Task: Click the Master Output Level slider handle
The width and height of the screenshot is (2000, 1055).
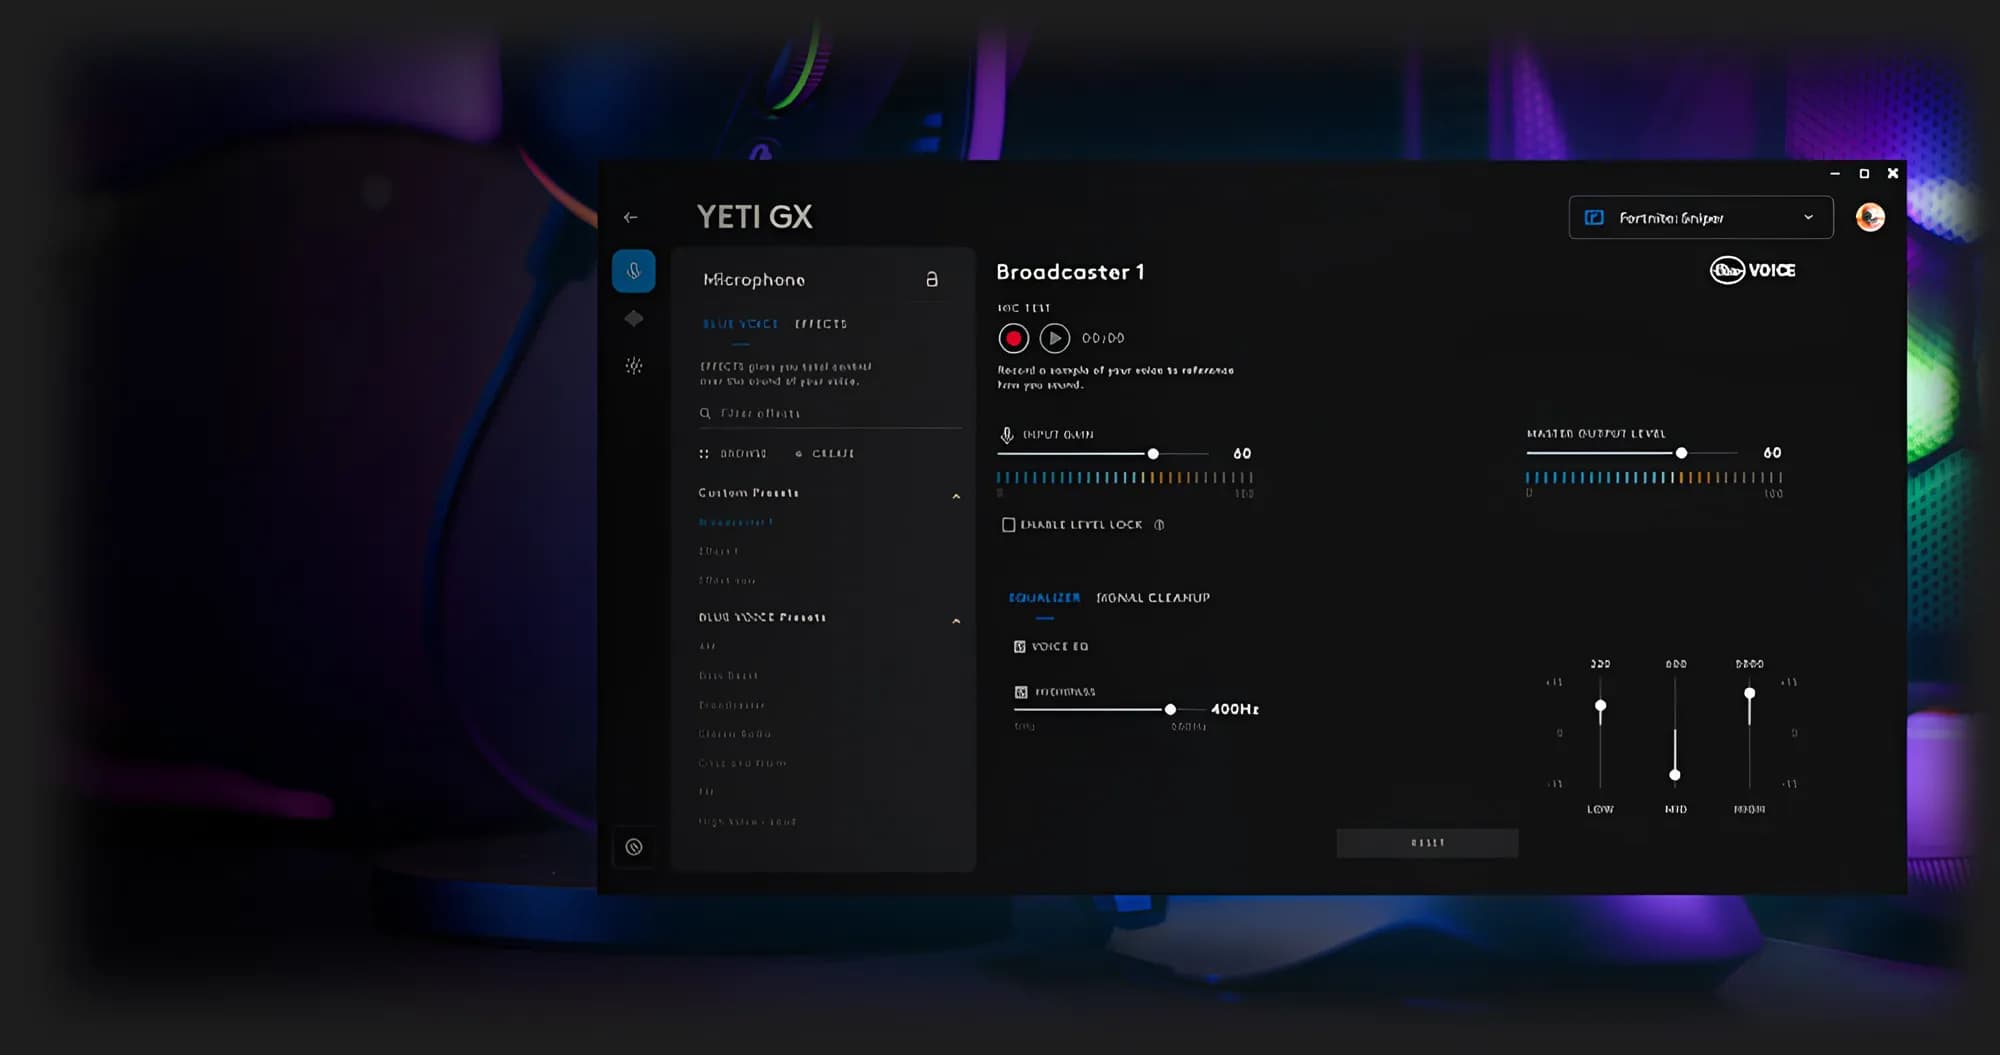Action: click(x=1682, y=453)
